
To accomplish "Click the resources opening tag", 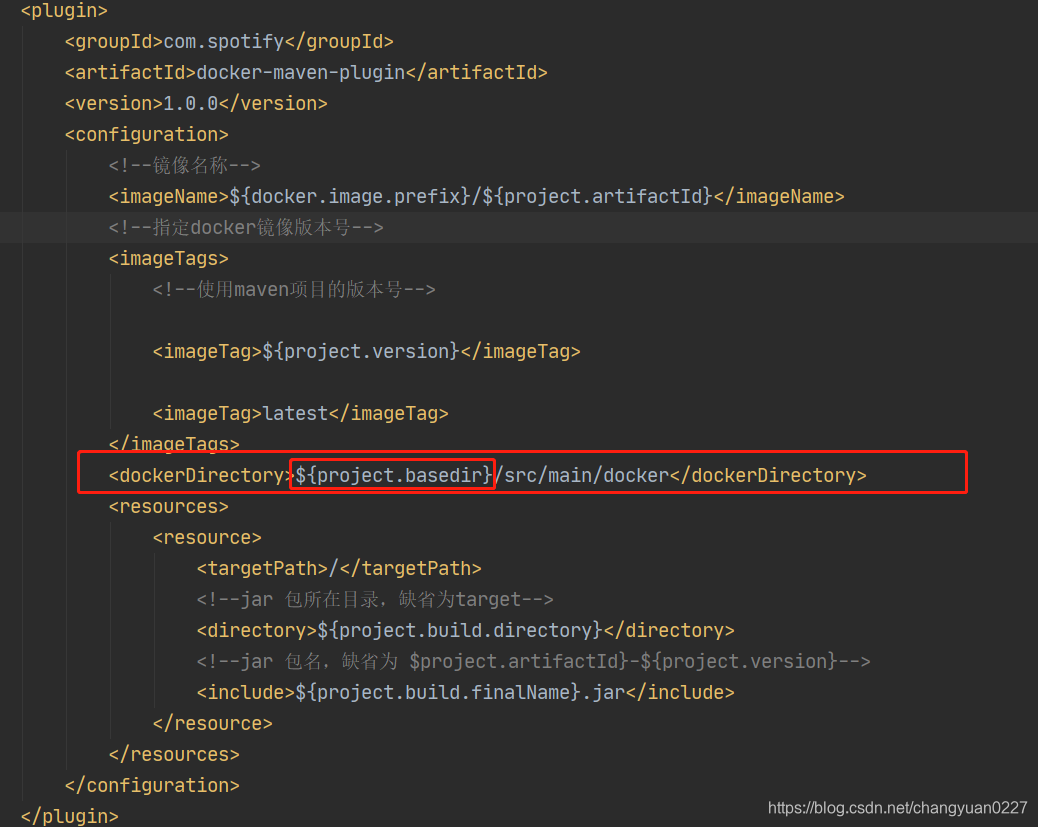I will [167, 506].
